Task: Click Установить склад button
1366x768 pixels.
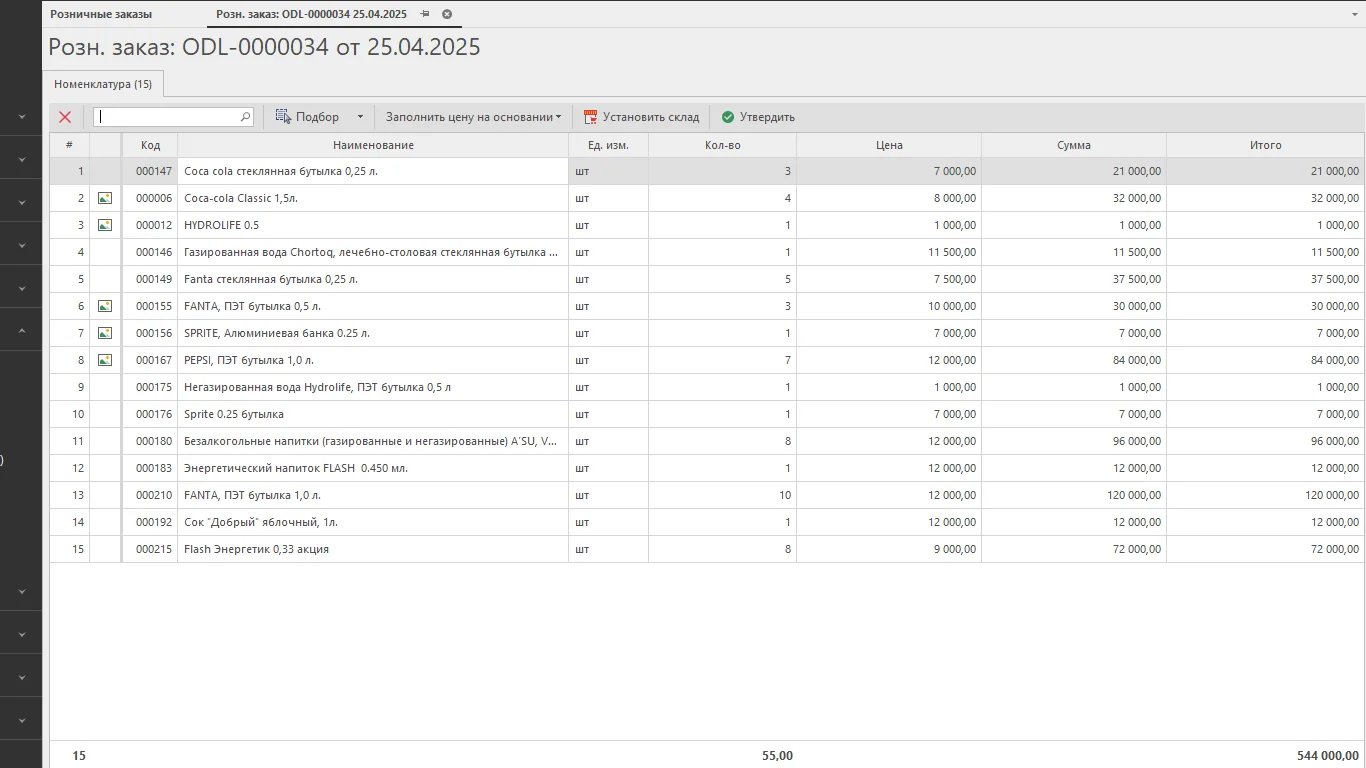Action: click(x=641, y=117)
